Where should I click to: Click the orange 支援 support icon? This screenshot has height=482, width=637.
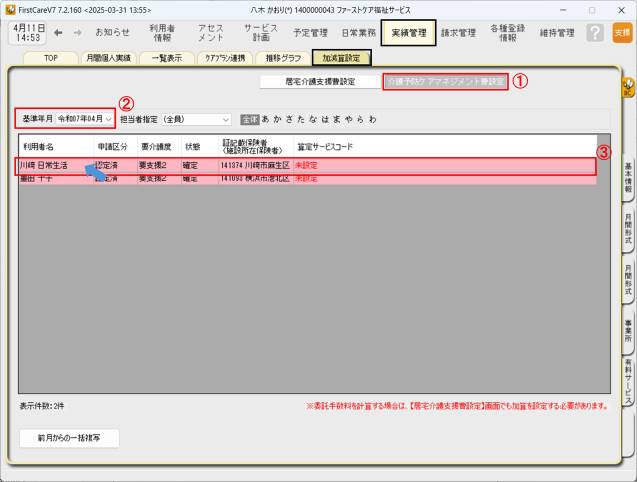[x=622, y=32]
